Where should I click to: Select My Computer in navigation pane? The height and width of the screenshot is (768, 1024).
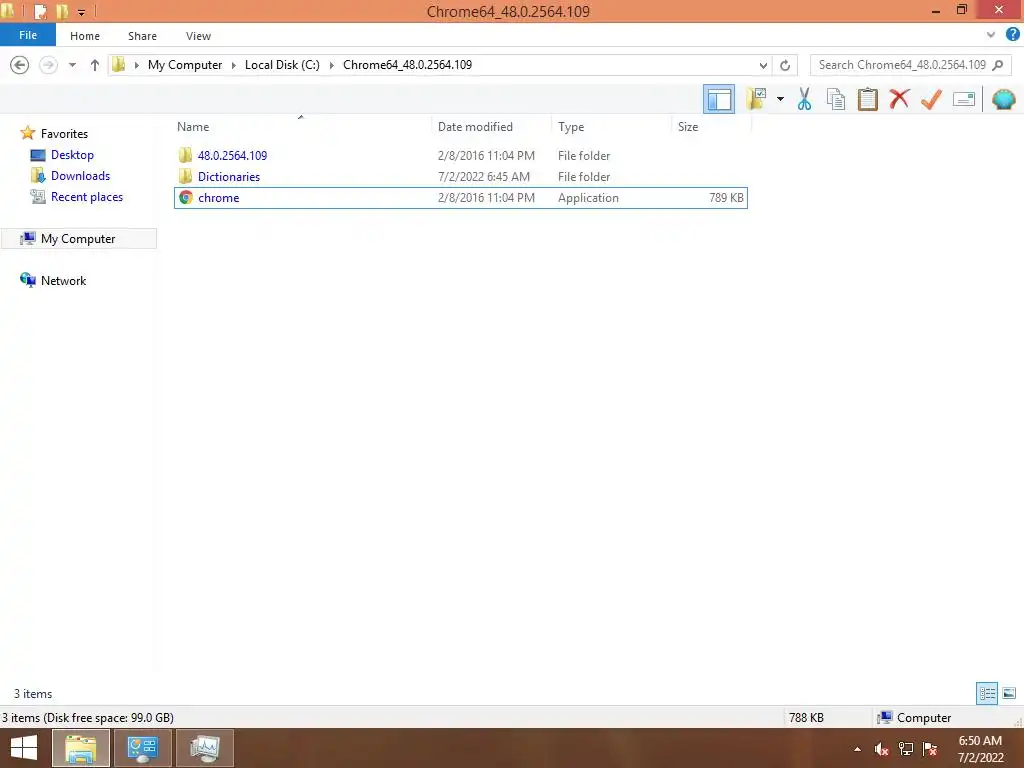(x=78, y=238)
